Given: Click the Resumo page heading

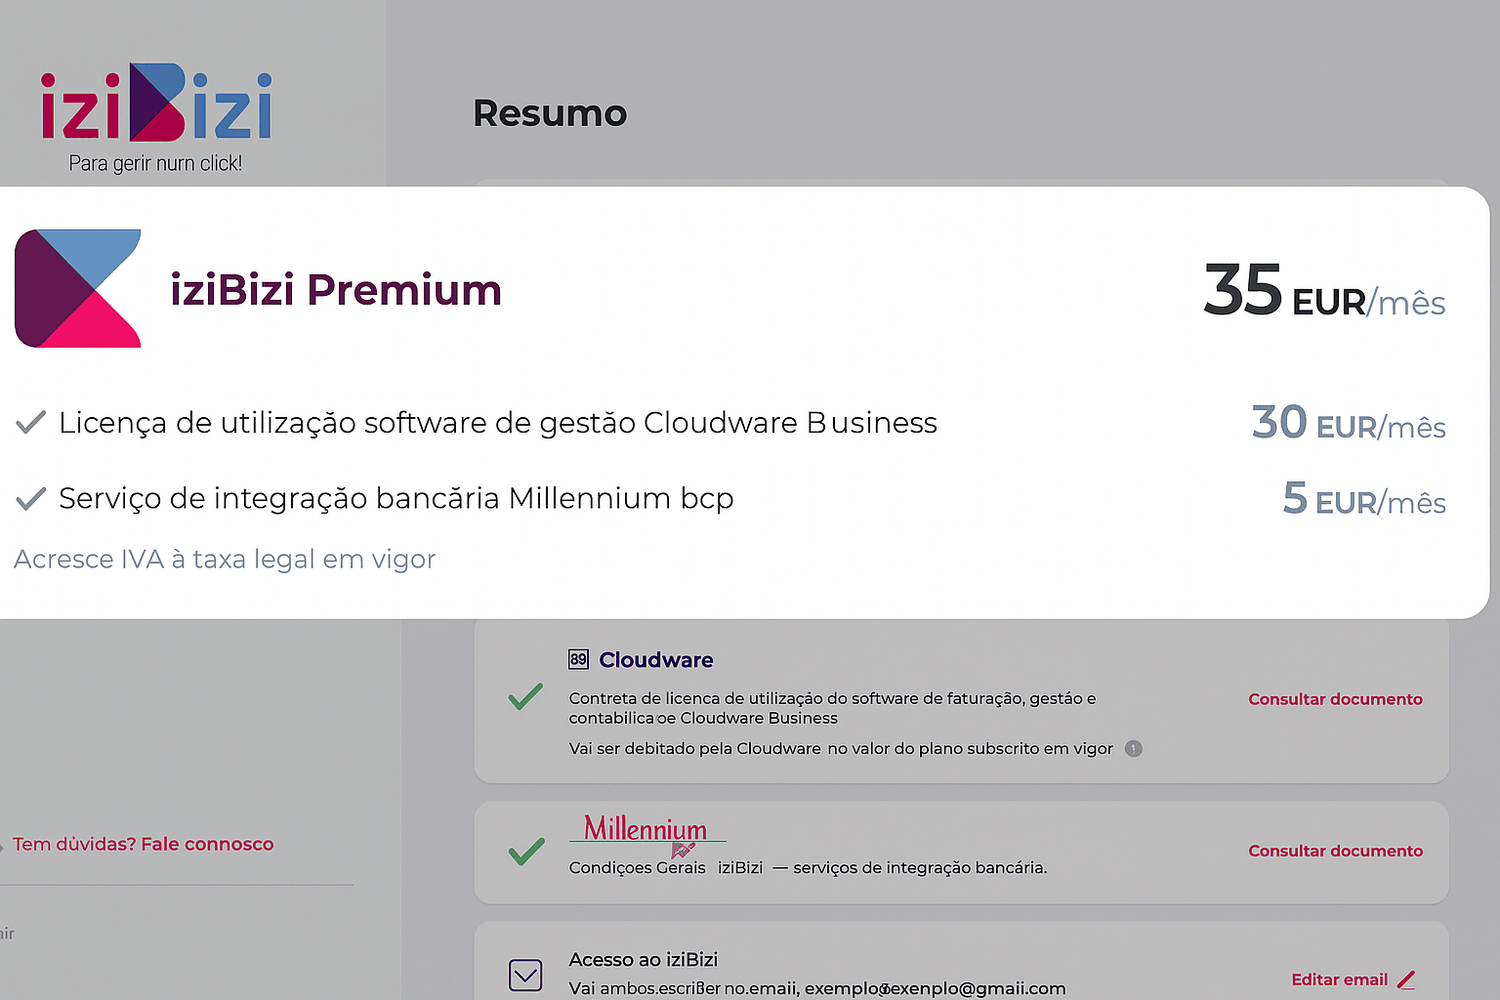Looking at the screenshot, I should pos(550,114).
